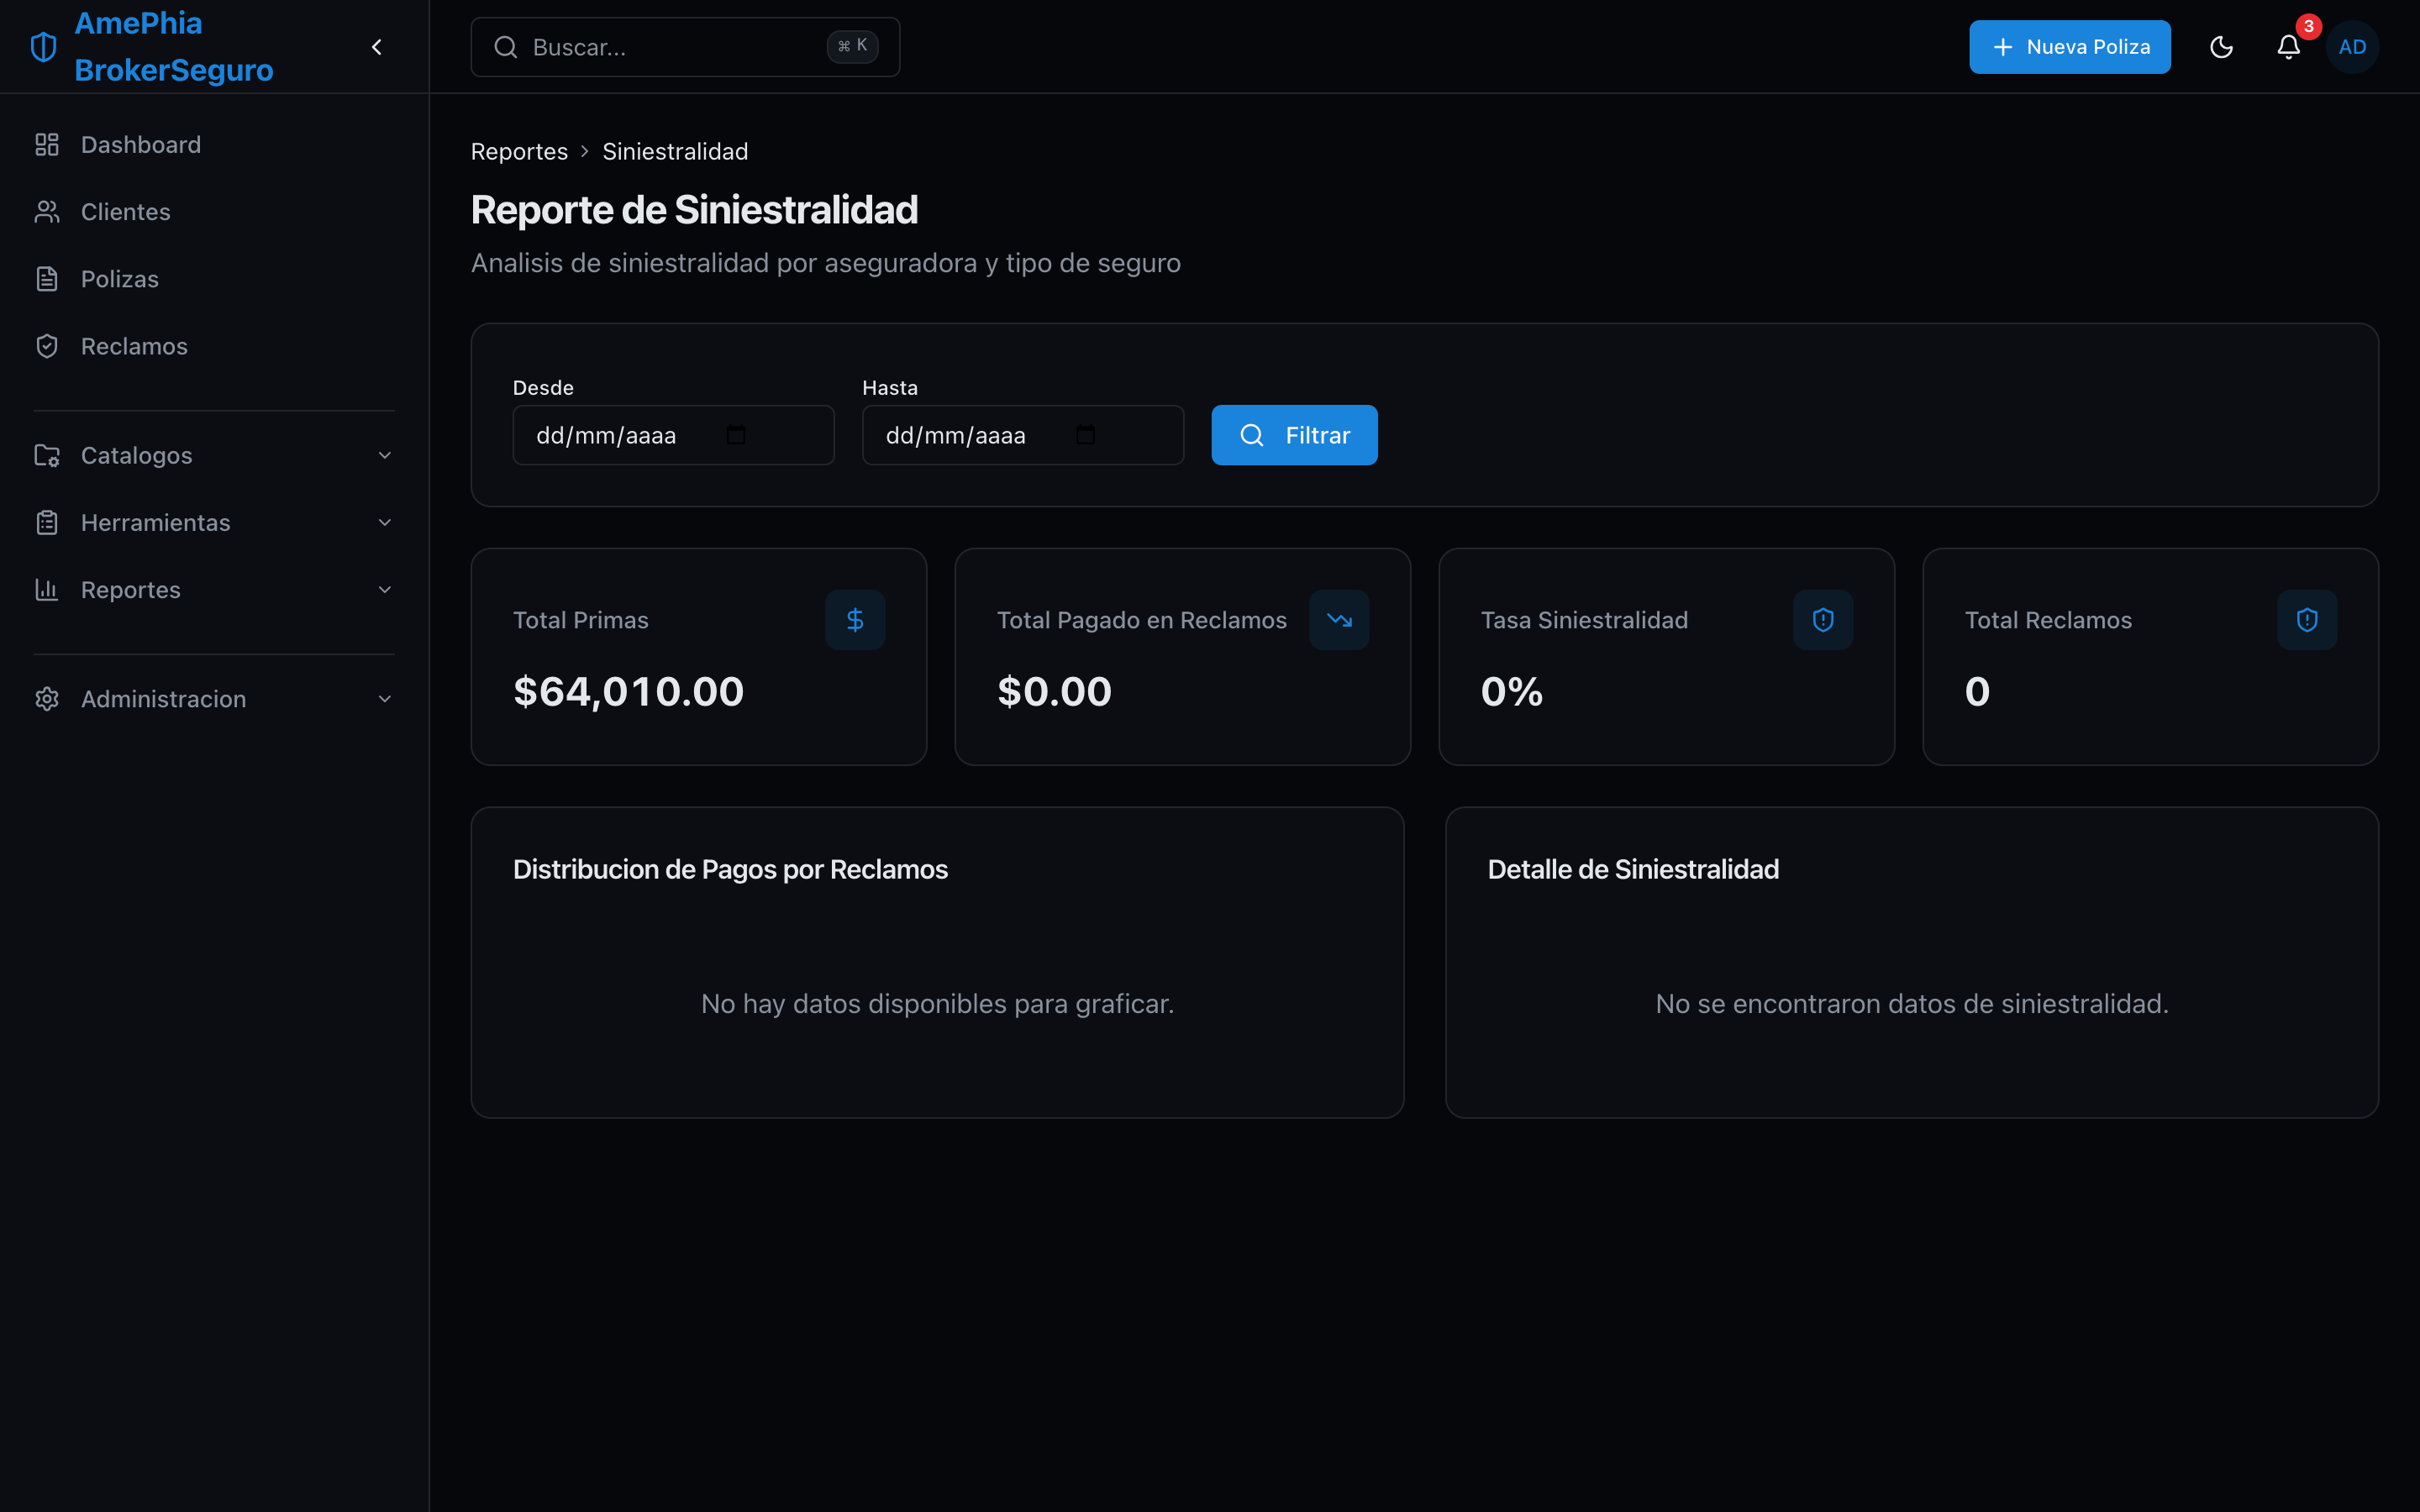The height and width of the screenshot is (1512, 2420).
Task: Click the Total Primas dollar icon
Action: coord(855,620)
